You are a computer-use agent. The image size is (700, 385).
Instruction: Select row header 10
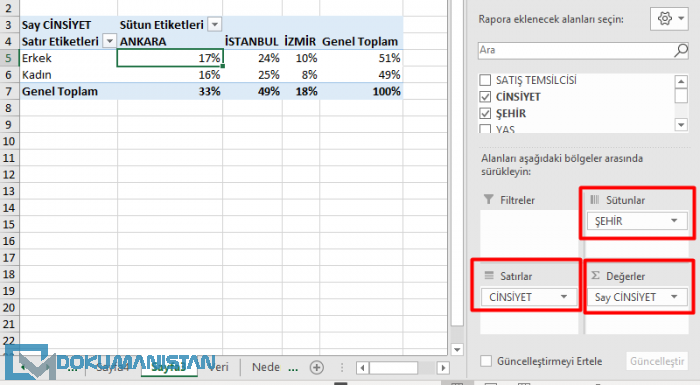[x=9, y=142]
